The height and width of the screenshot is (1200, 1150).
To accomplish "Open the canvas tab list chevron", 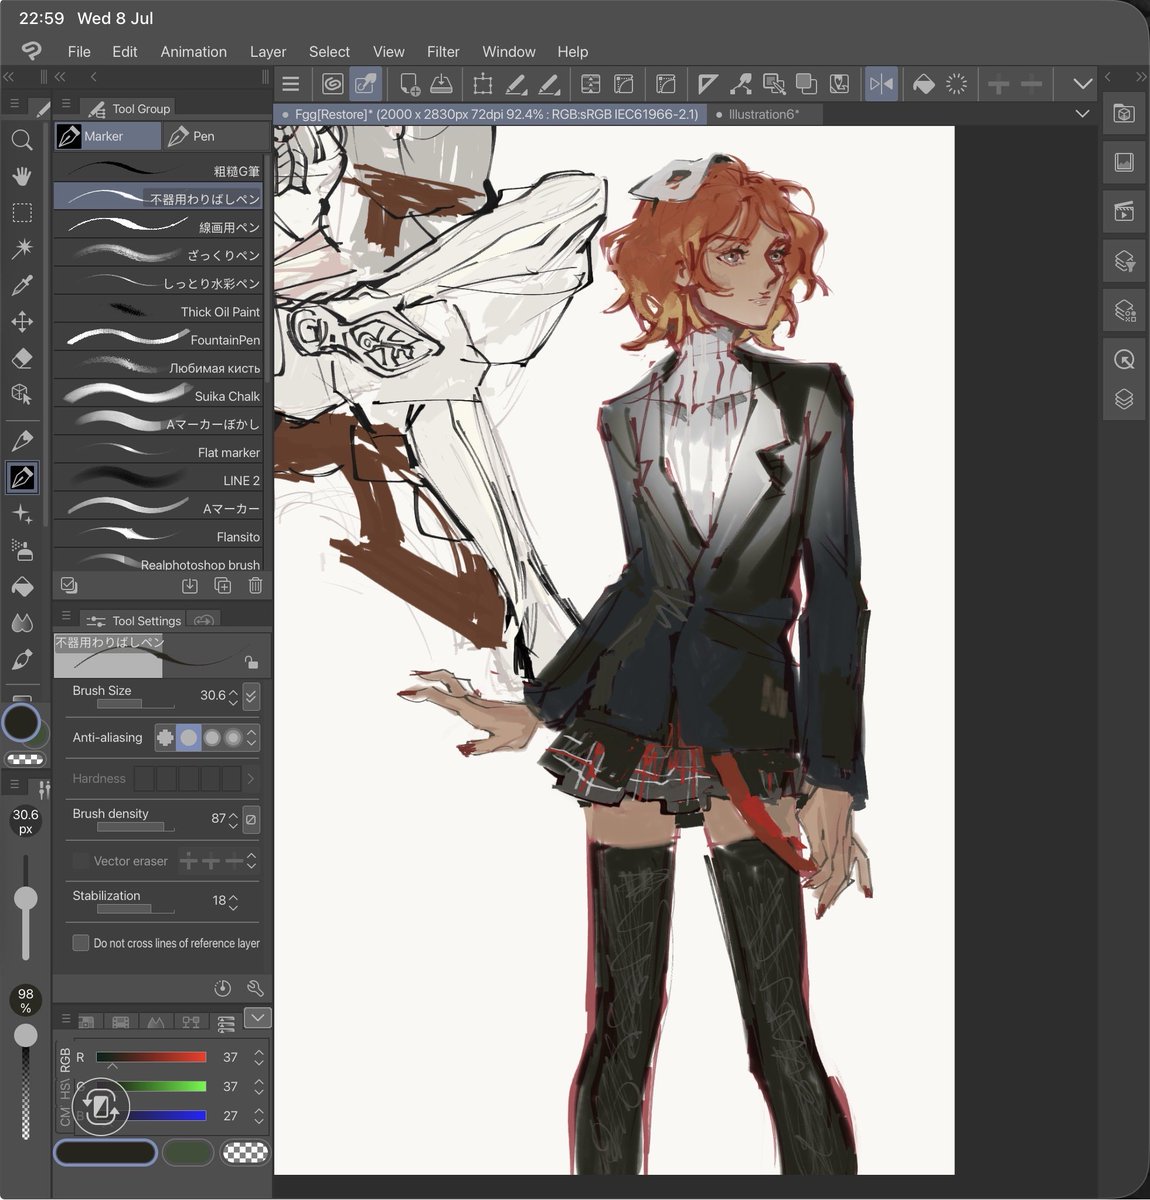I will click(x=1082, y=114).
